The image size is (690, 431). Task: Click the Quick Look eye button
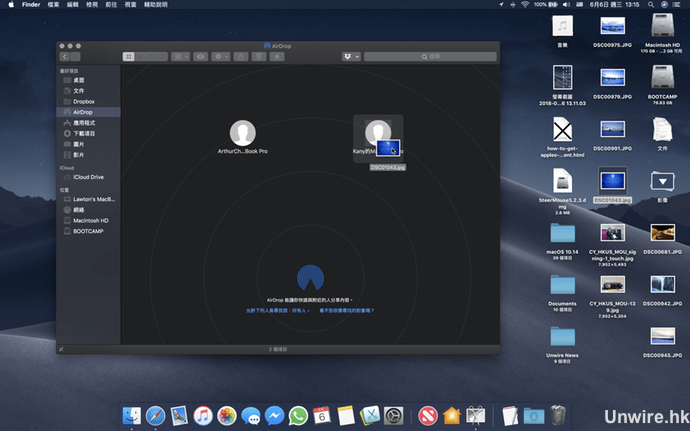[x=201, y=56]
